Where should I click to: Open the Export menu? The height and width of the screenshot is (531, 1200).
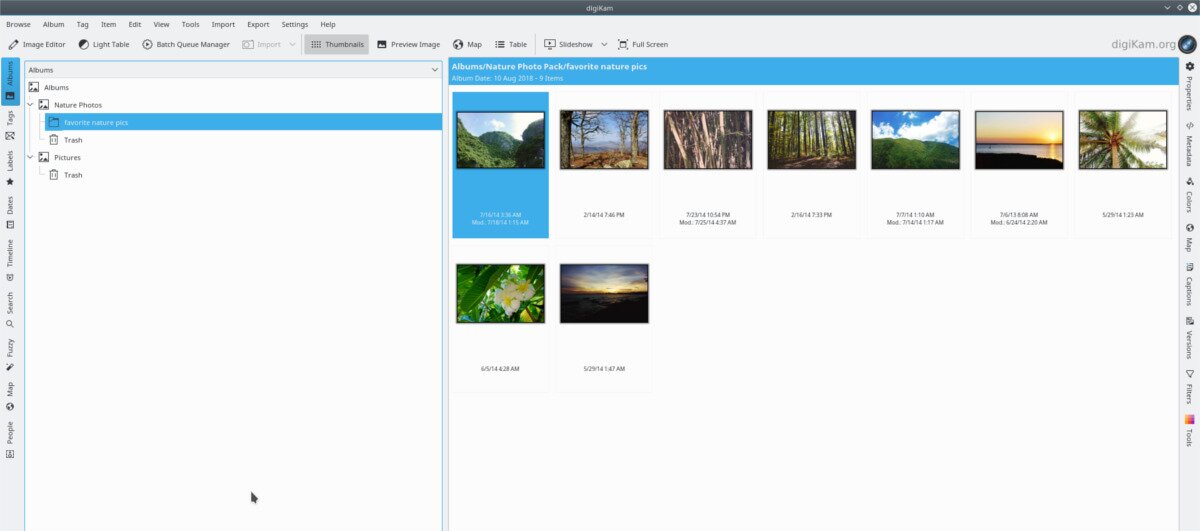pos(258,24)
